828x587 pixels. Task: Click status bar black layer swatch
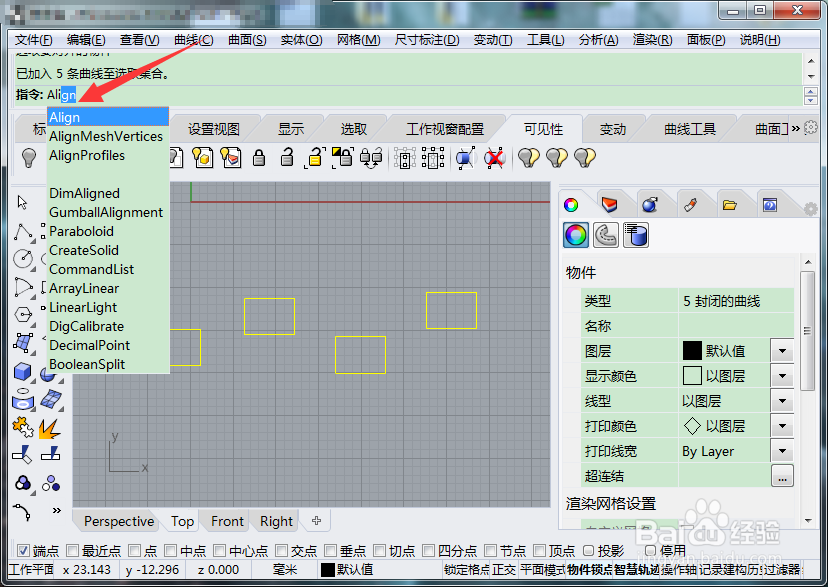(327, 570)
